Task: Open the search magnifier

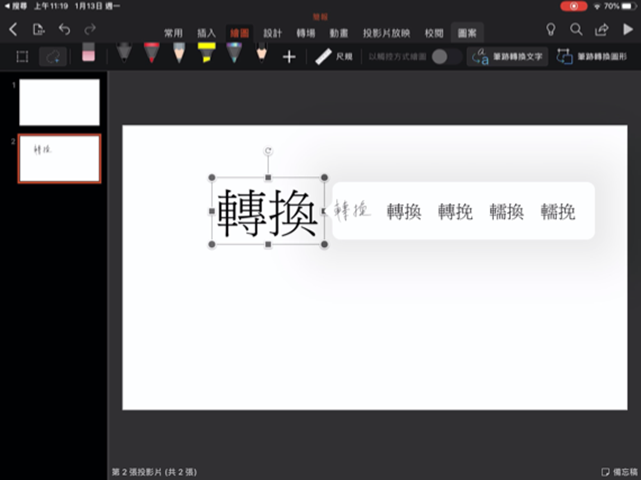Action: 577,31
